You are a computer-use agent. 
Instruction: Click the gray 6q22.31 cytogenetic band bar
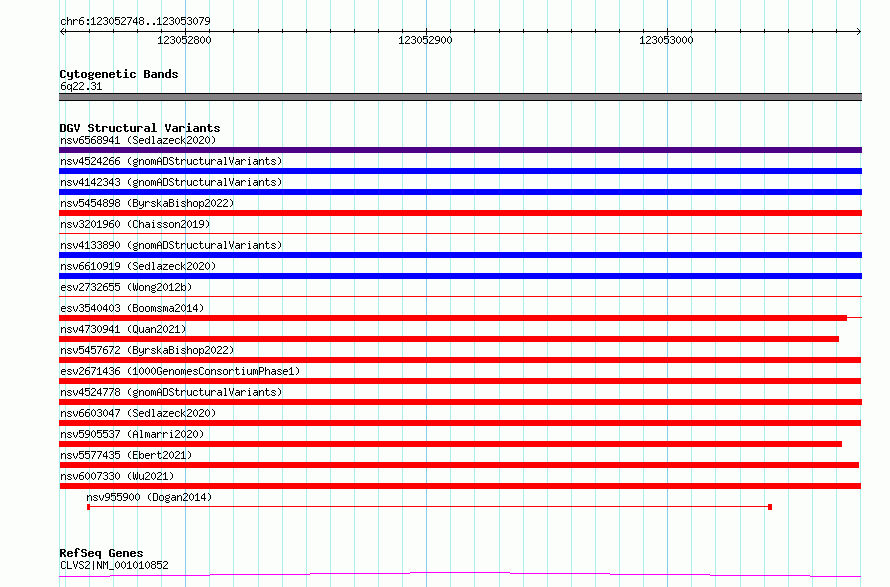460,97
